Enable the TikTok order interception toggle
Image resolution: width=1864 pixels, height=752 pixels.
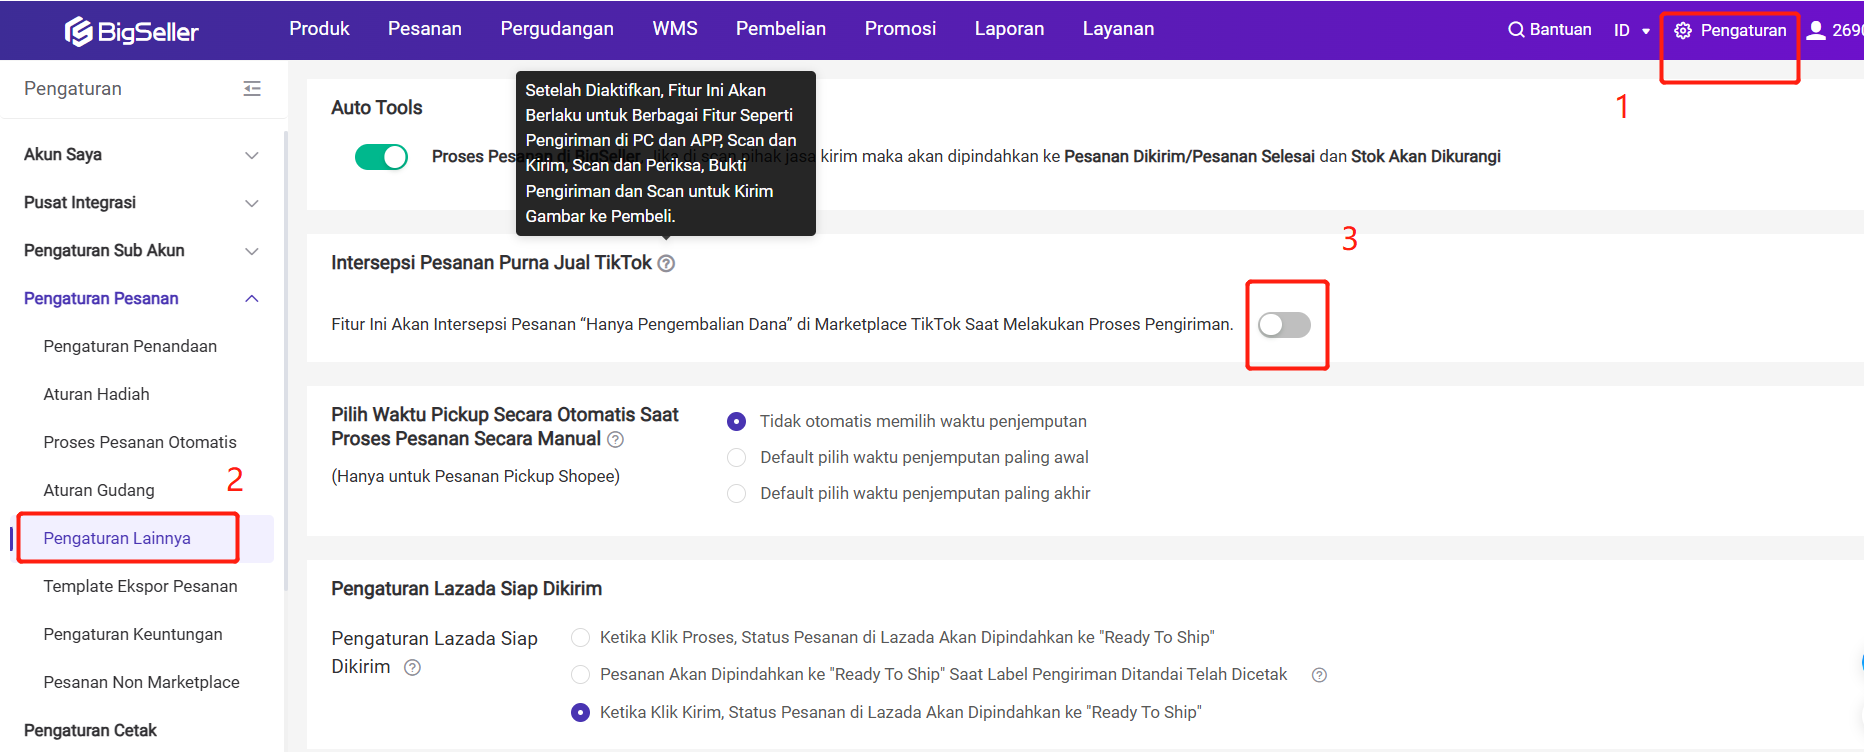(1284, 324)
